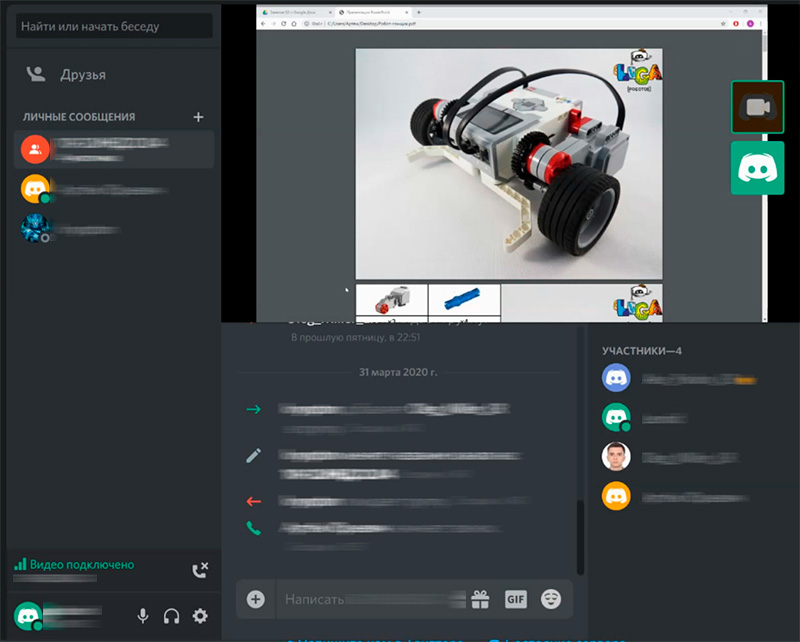
Task: Click the 'Видео подключено' connection status
Action: (82, 565)
